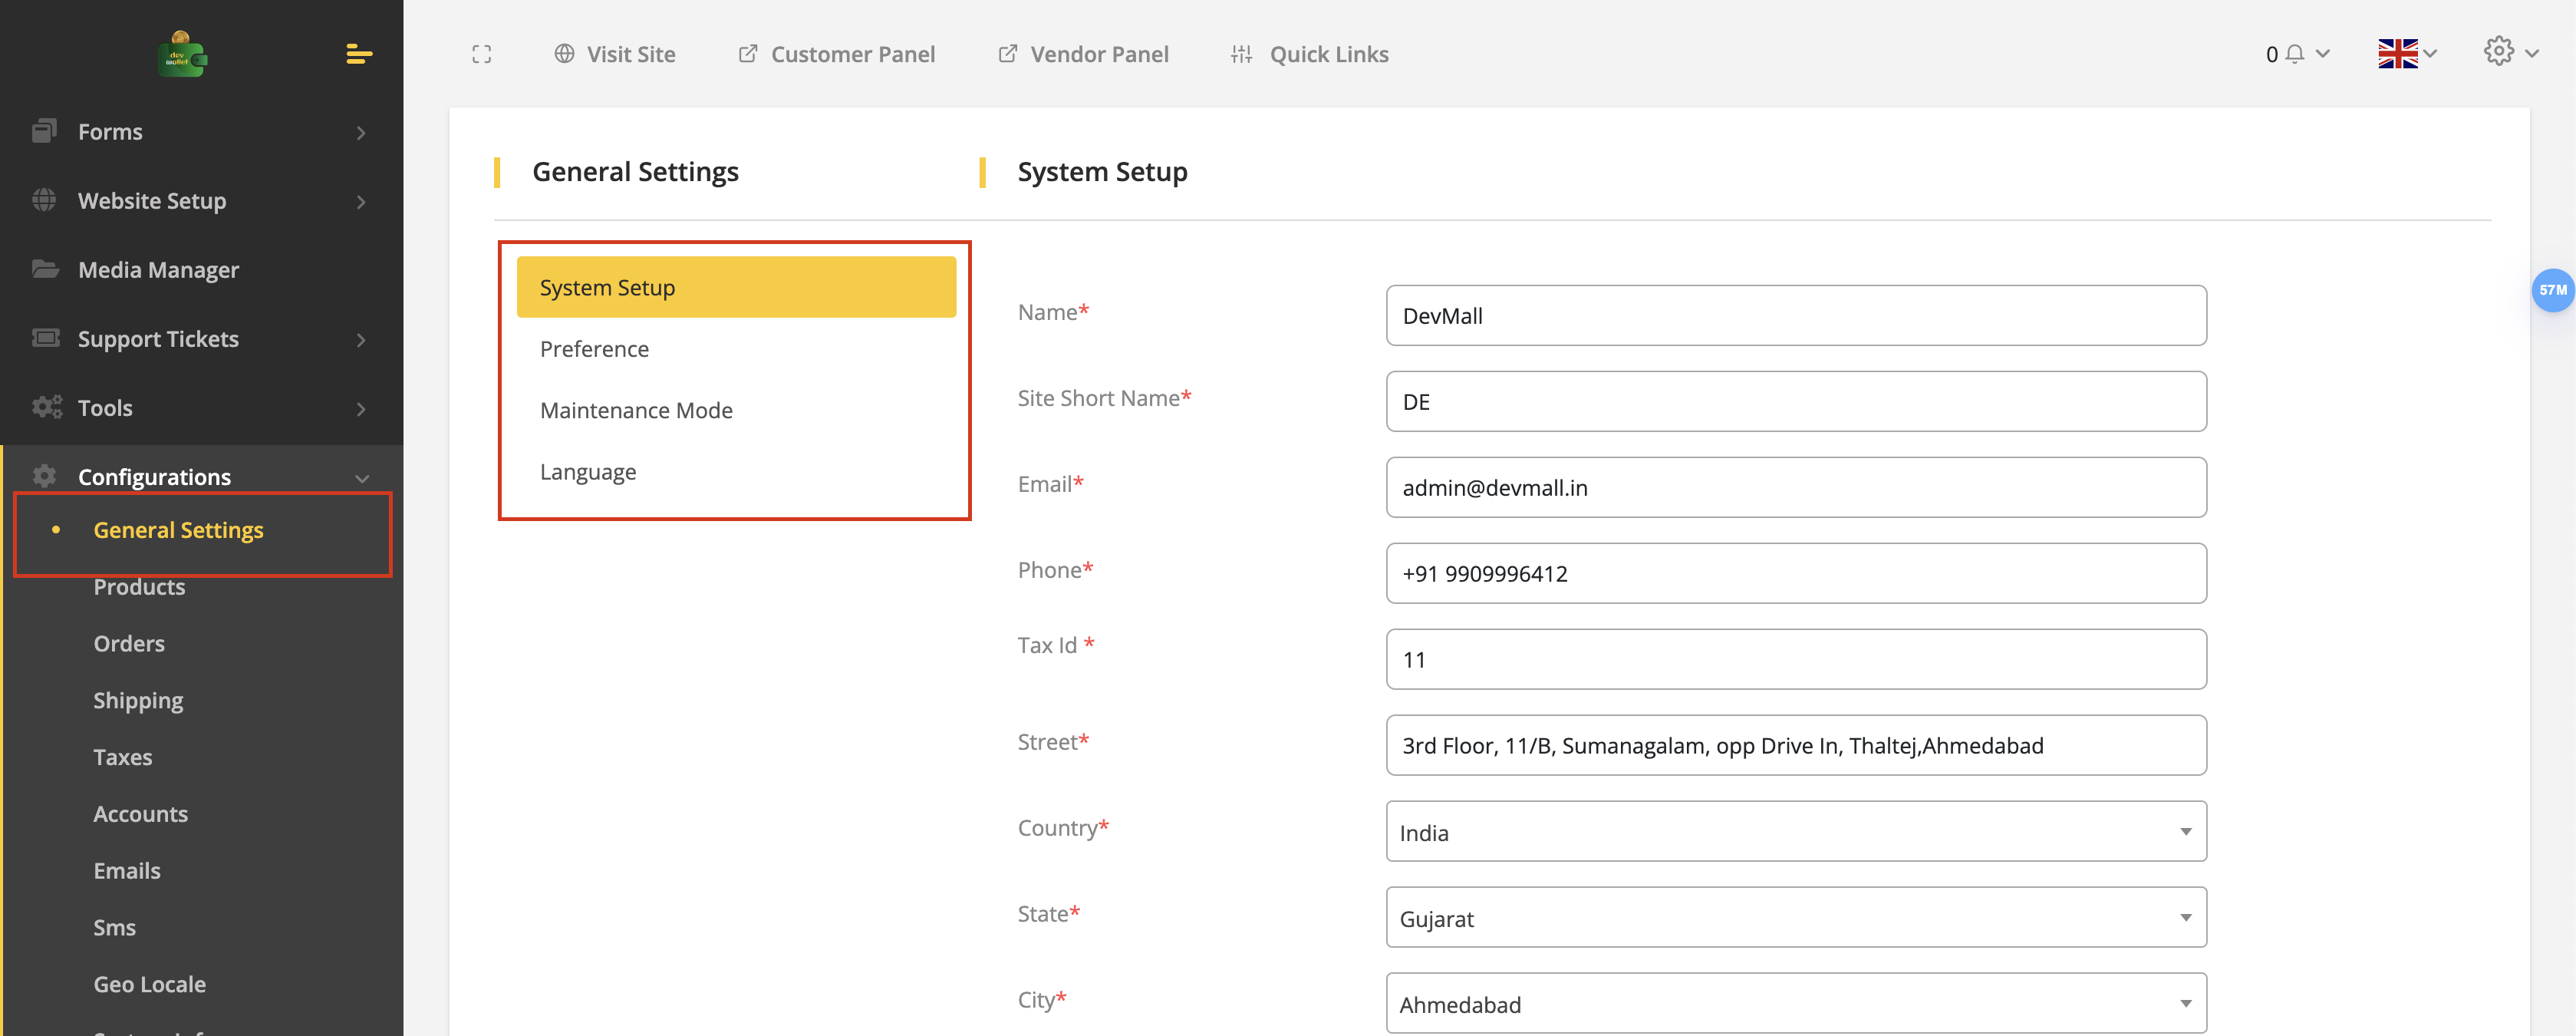Open Shipping configuration
The image size is (2576, 1036).
[138, 701]
